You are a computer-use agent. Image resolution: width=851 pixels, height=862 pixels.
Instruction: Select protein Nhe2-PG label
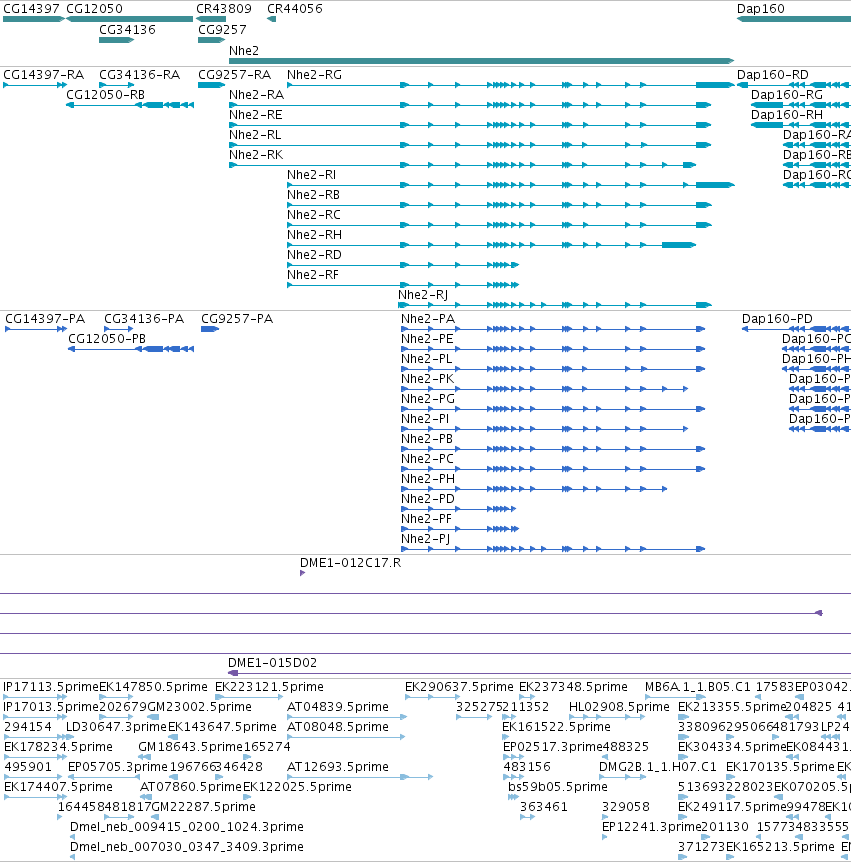(x=428, y=399)
